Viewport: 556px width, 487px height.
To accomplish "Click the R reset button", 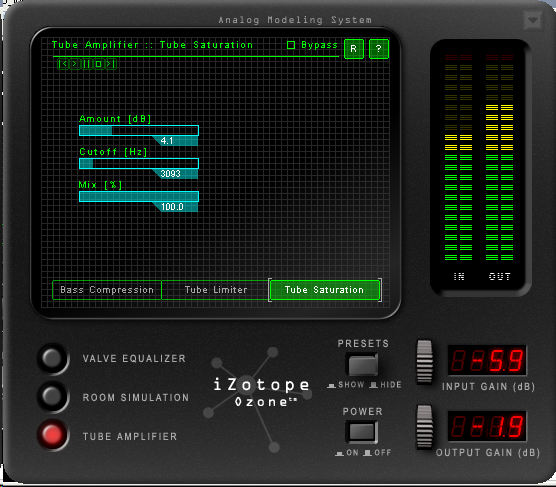I will 354,49.
